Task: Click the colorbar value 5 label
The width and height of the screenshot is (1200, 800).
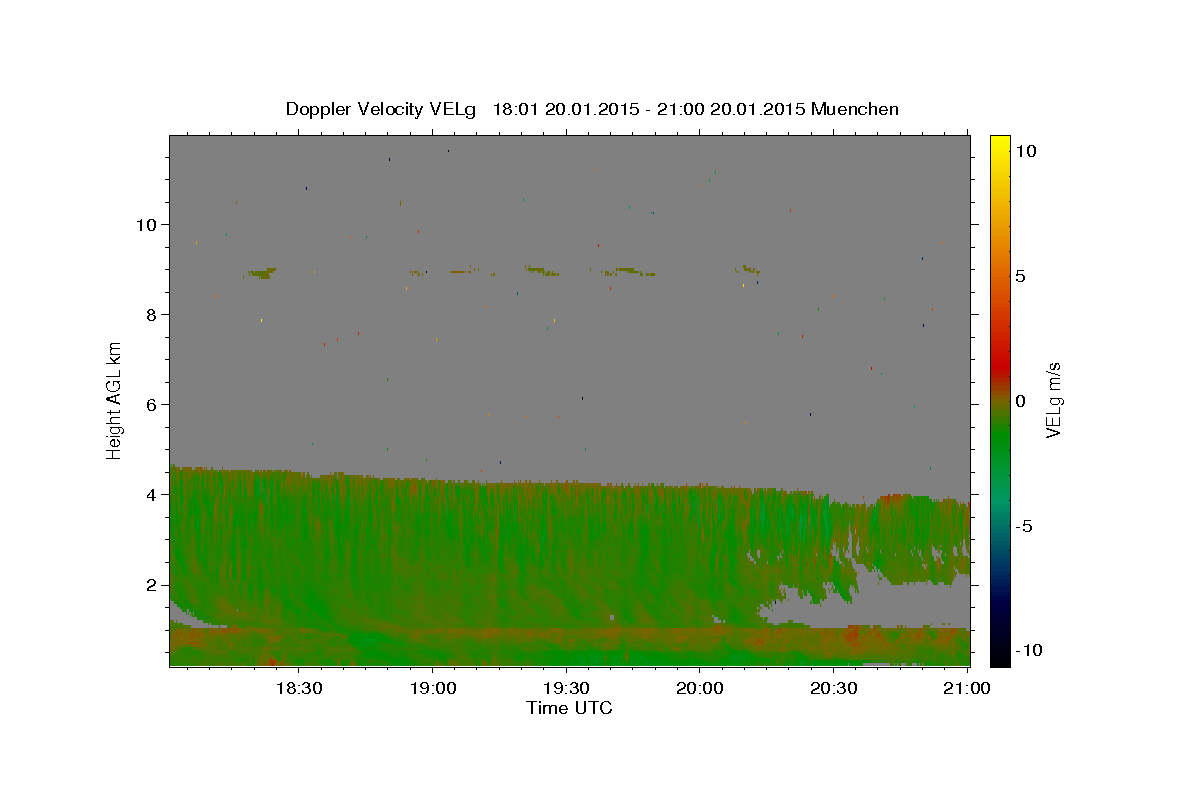Action: (1020, 276)
